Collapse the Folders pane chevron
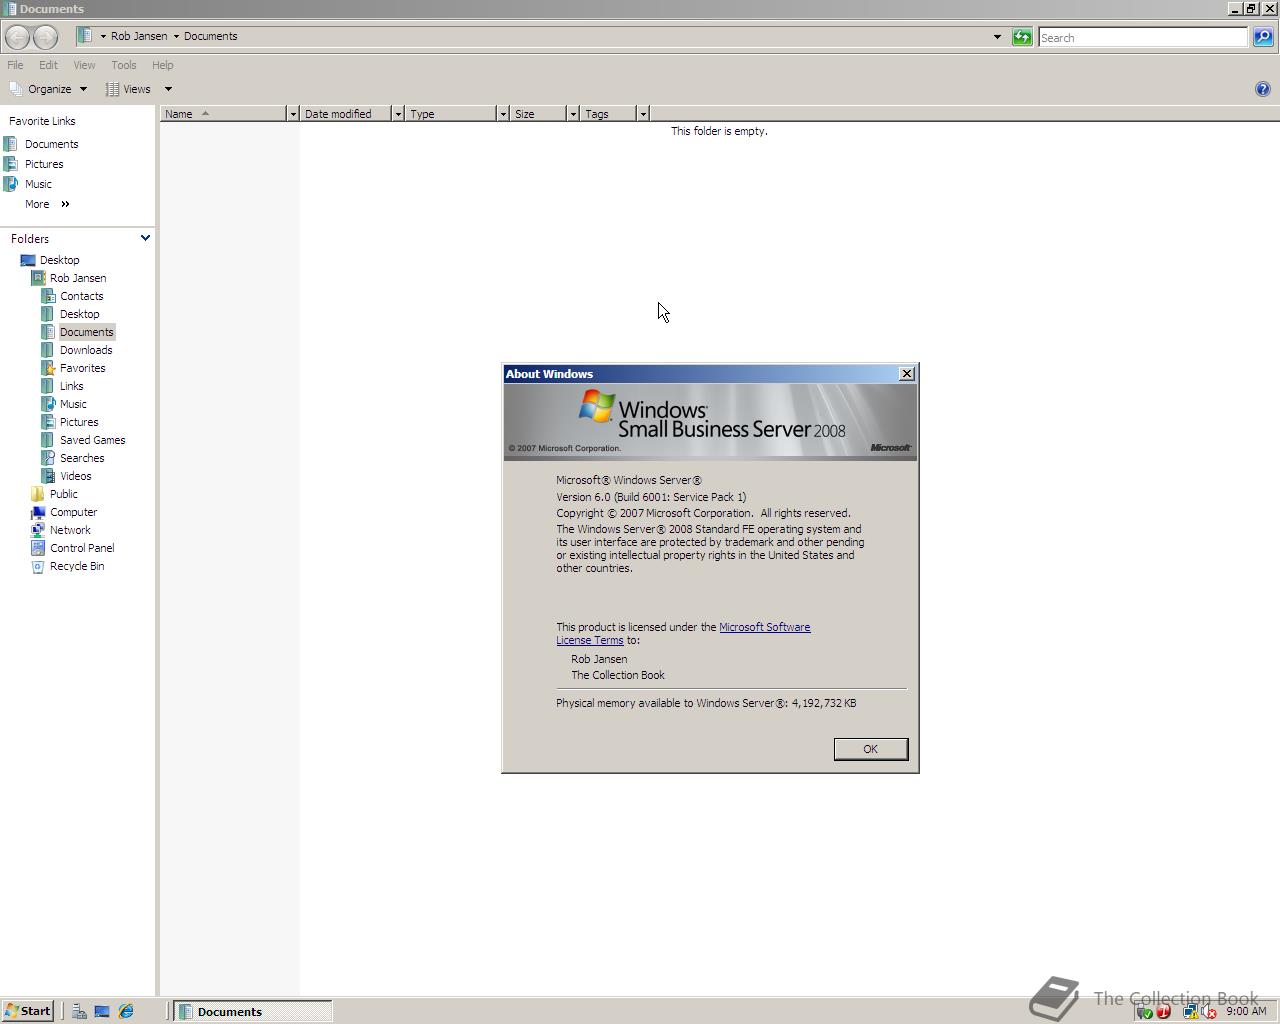This screenshot has height=1024, width=1280. (x=145, y=238)
